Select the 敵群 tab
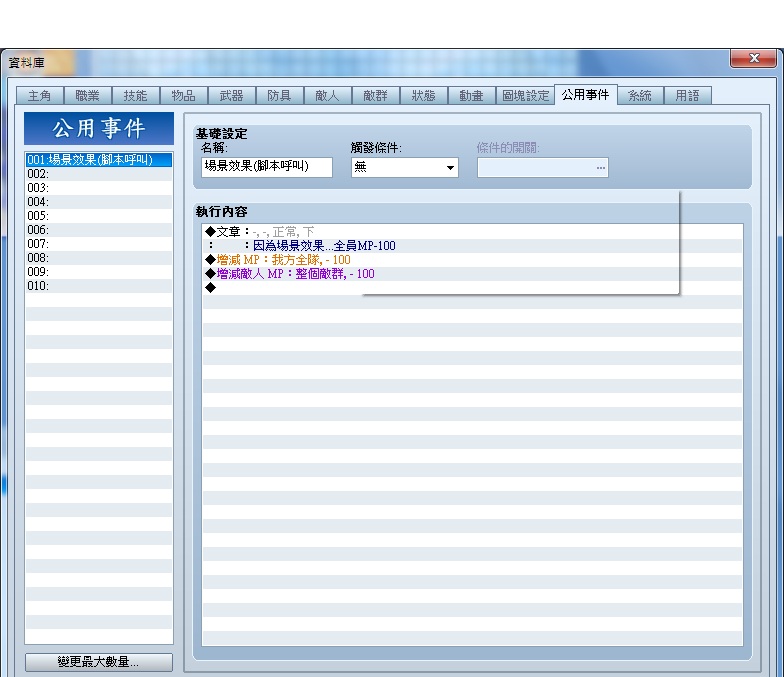The width and height of the screenshot is (784, 677). (x=376, y=95)
